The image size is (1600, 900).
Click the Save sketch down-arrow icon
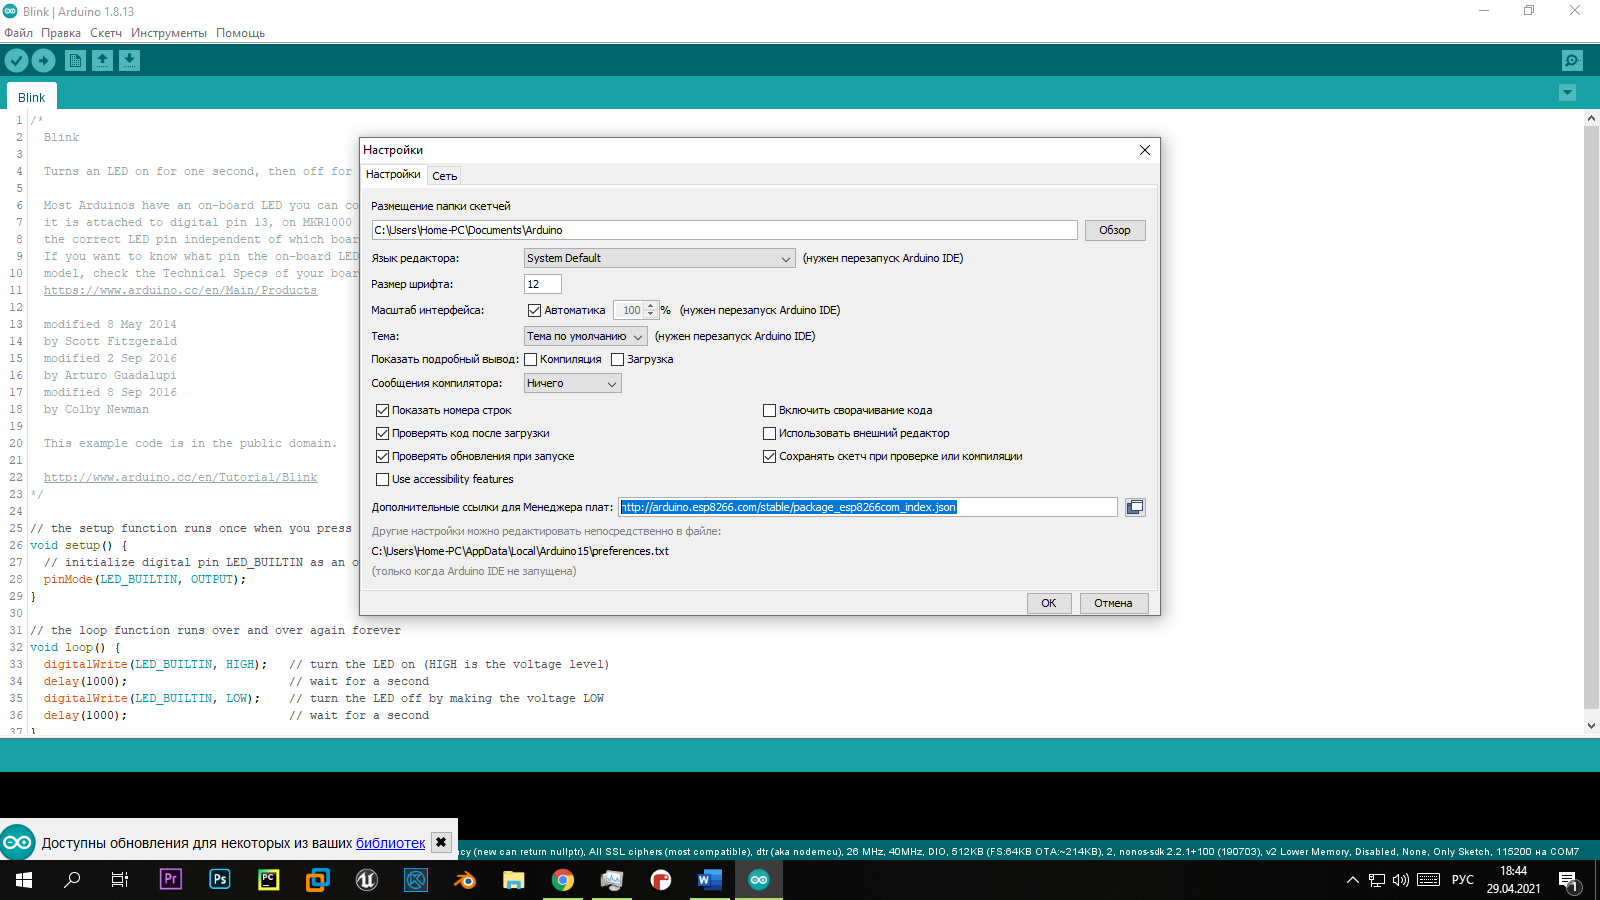tap(129, 61)
